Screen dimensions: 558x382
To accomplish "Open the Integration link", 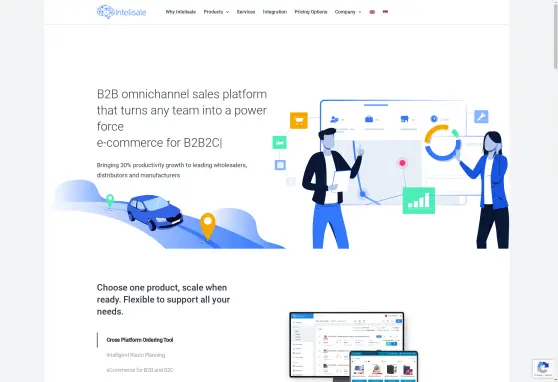I will [275, 12].
